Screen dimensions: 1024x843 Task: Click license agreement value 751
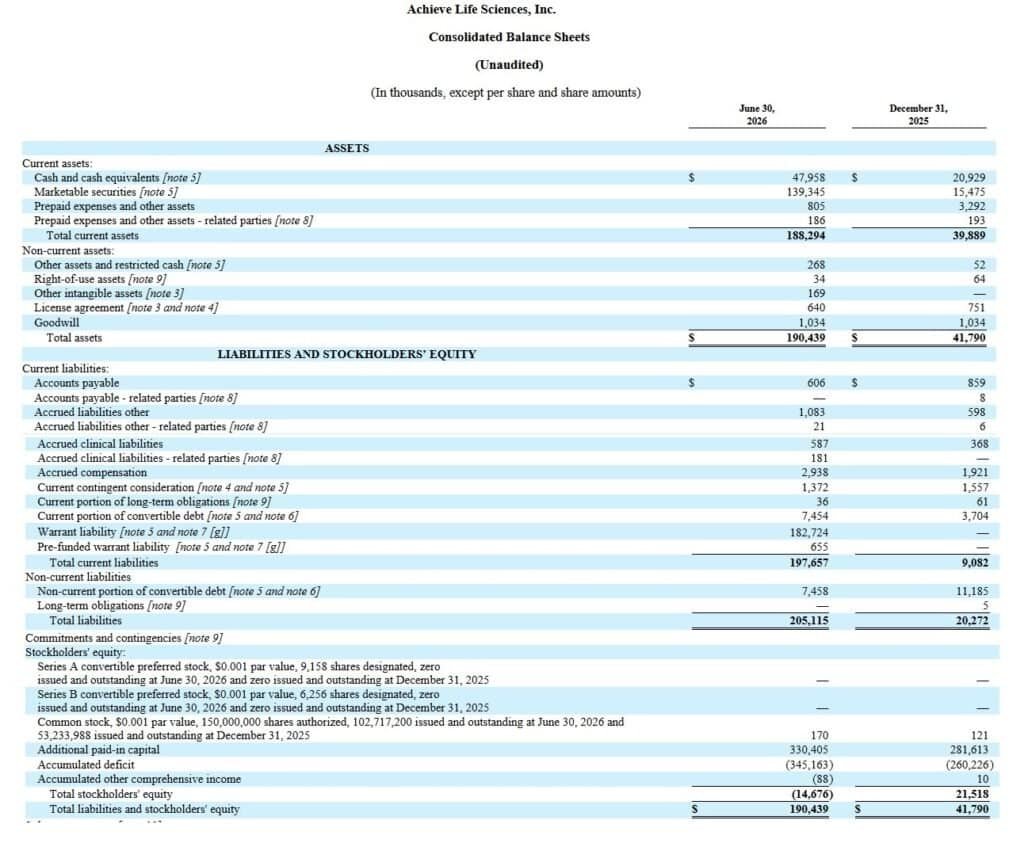[977, 308]
